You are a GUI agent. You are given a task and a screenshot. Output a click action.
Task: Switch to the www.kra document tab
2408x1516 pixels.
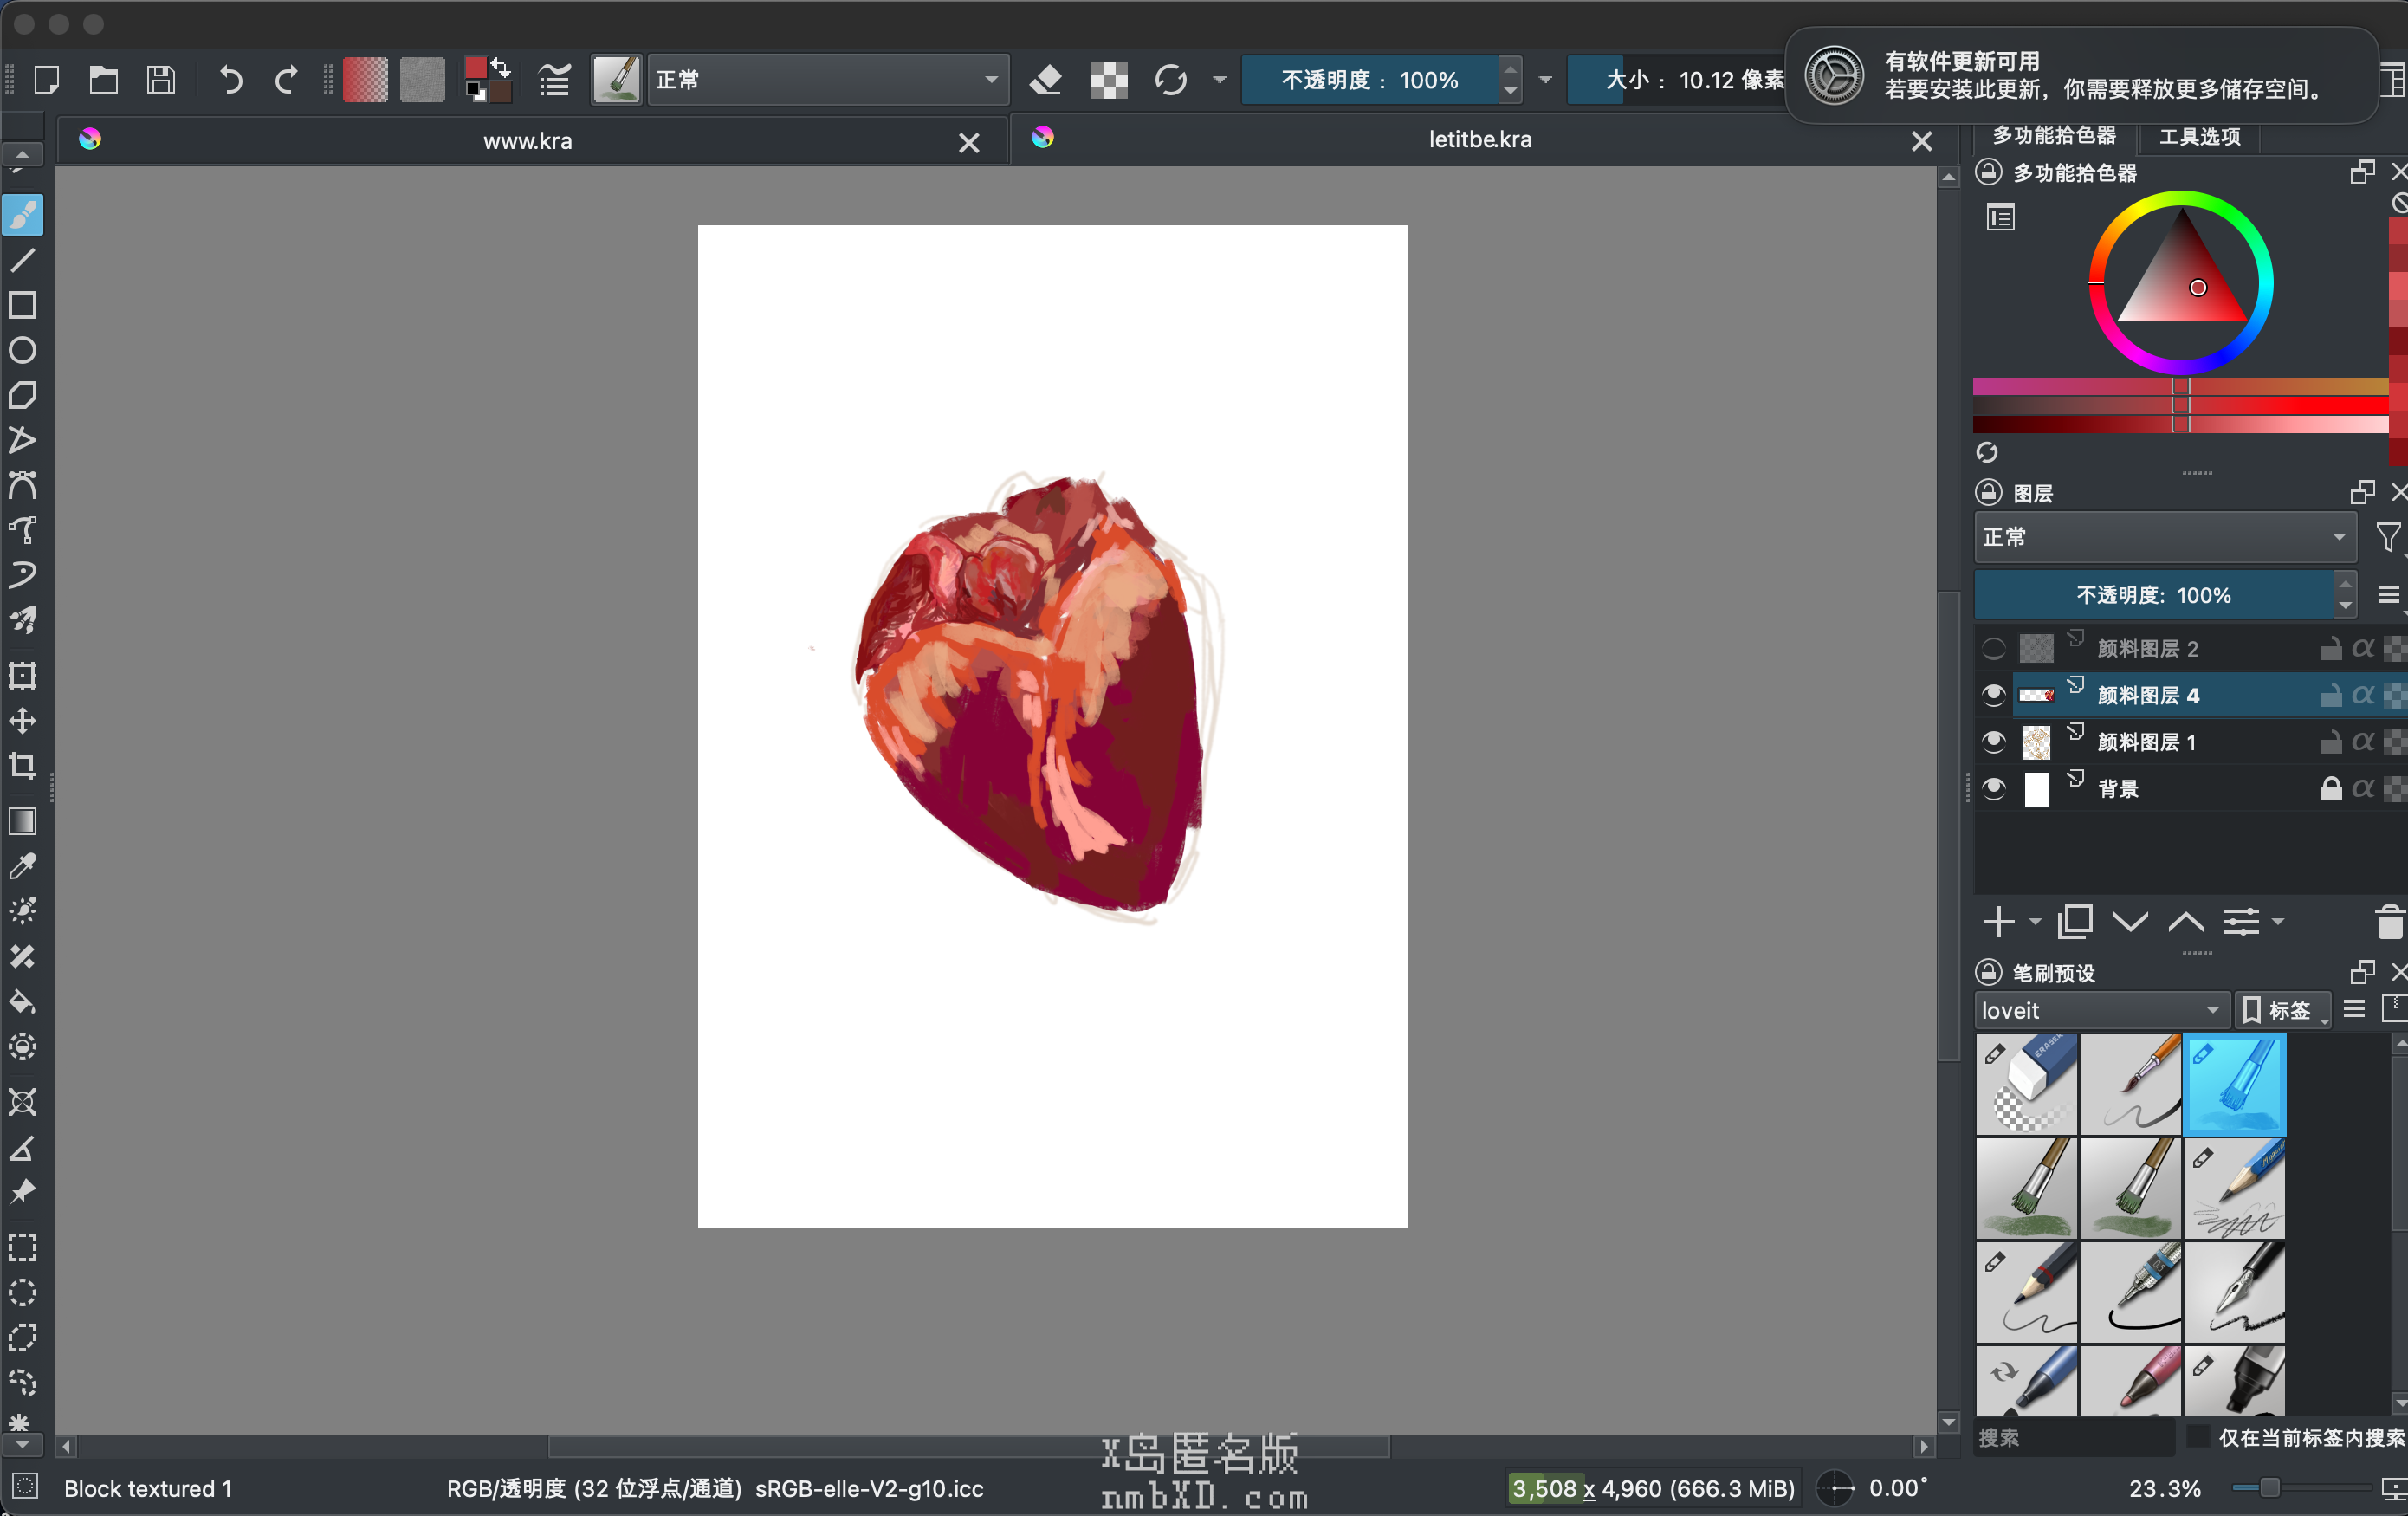click(x=527, y=141)
